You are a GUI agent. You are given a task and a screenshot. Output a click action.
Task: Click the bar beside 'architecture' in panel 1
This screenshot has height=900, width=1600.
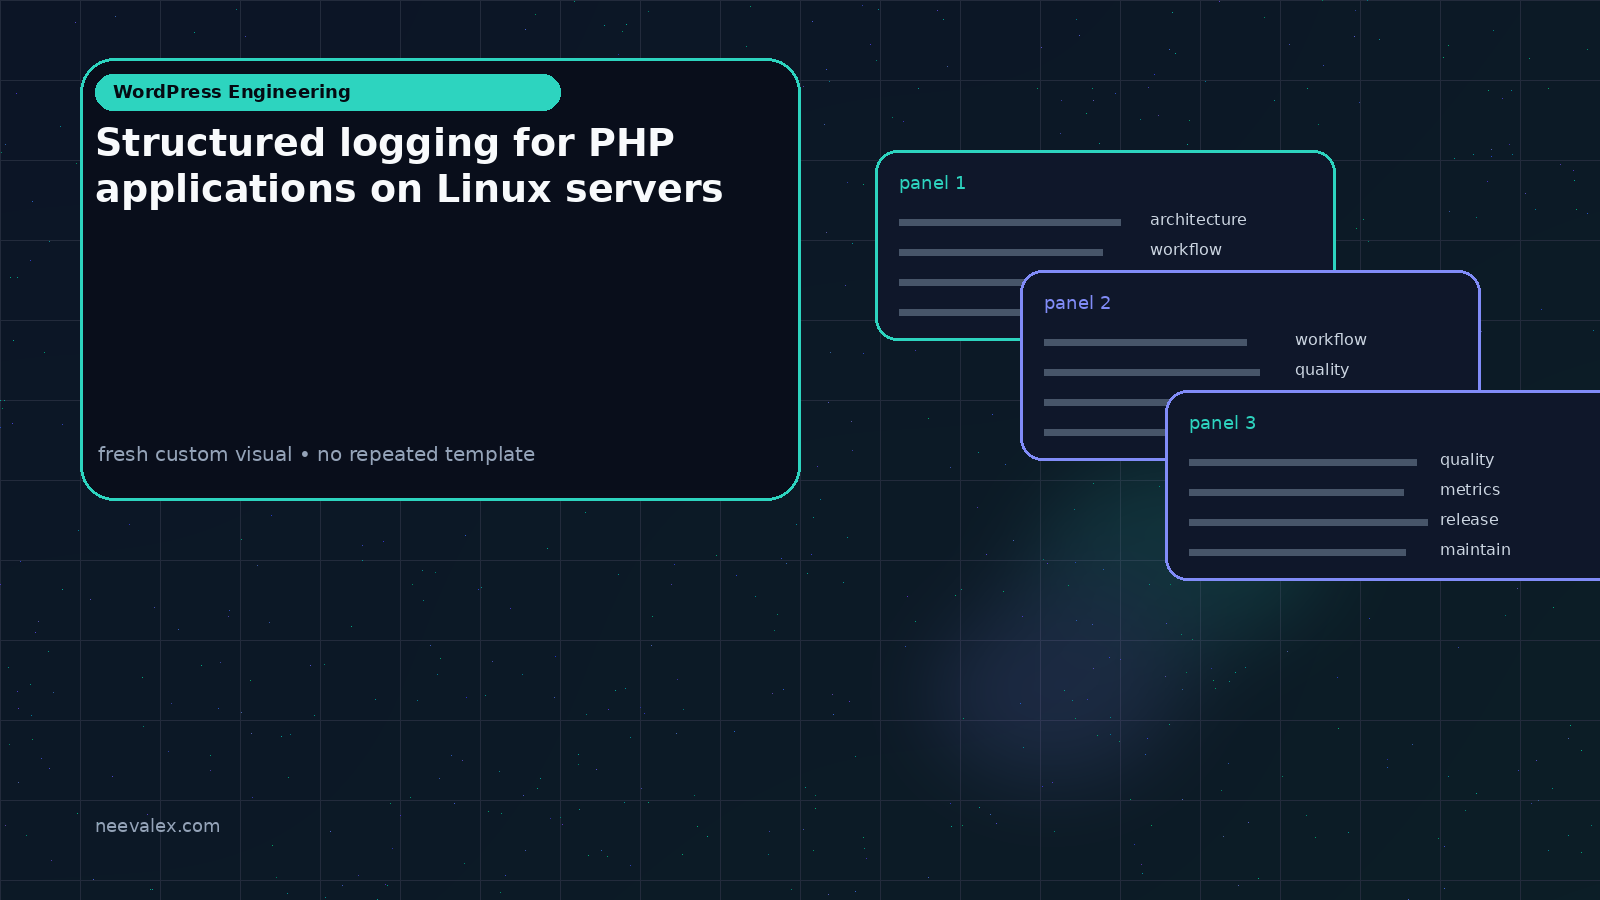tap(1010, 222)
